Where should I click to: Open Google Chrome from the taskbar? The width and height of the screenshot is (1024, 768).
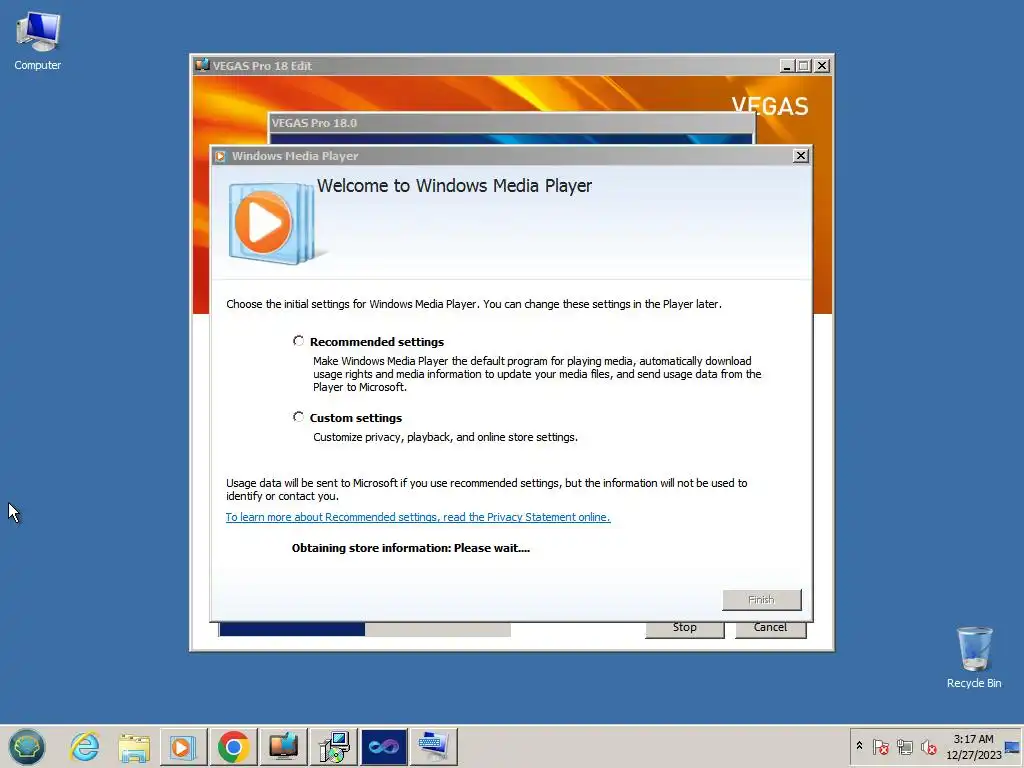click(233, 747)
